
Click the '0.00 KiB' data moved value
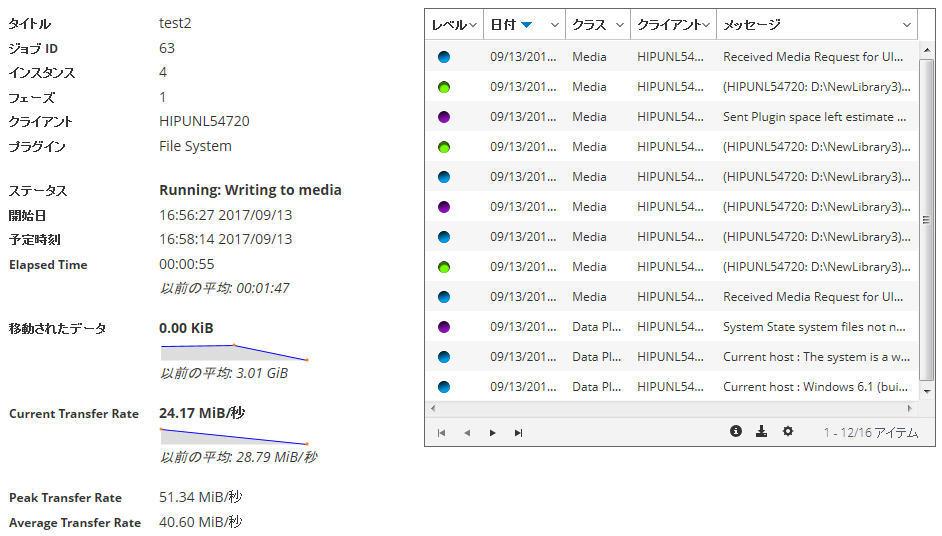[x=186, y=328]
